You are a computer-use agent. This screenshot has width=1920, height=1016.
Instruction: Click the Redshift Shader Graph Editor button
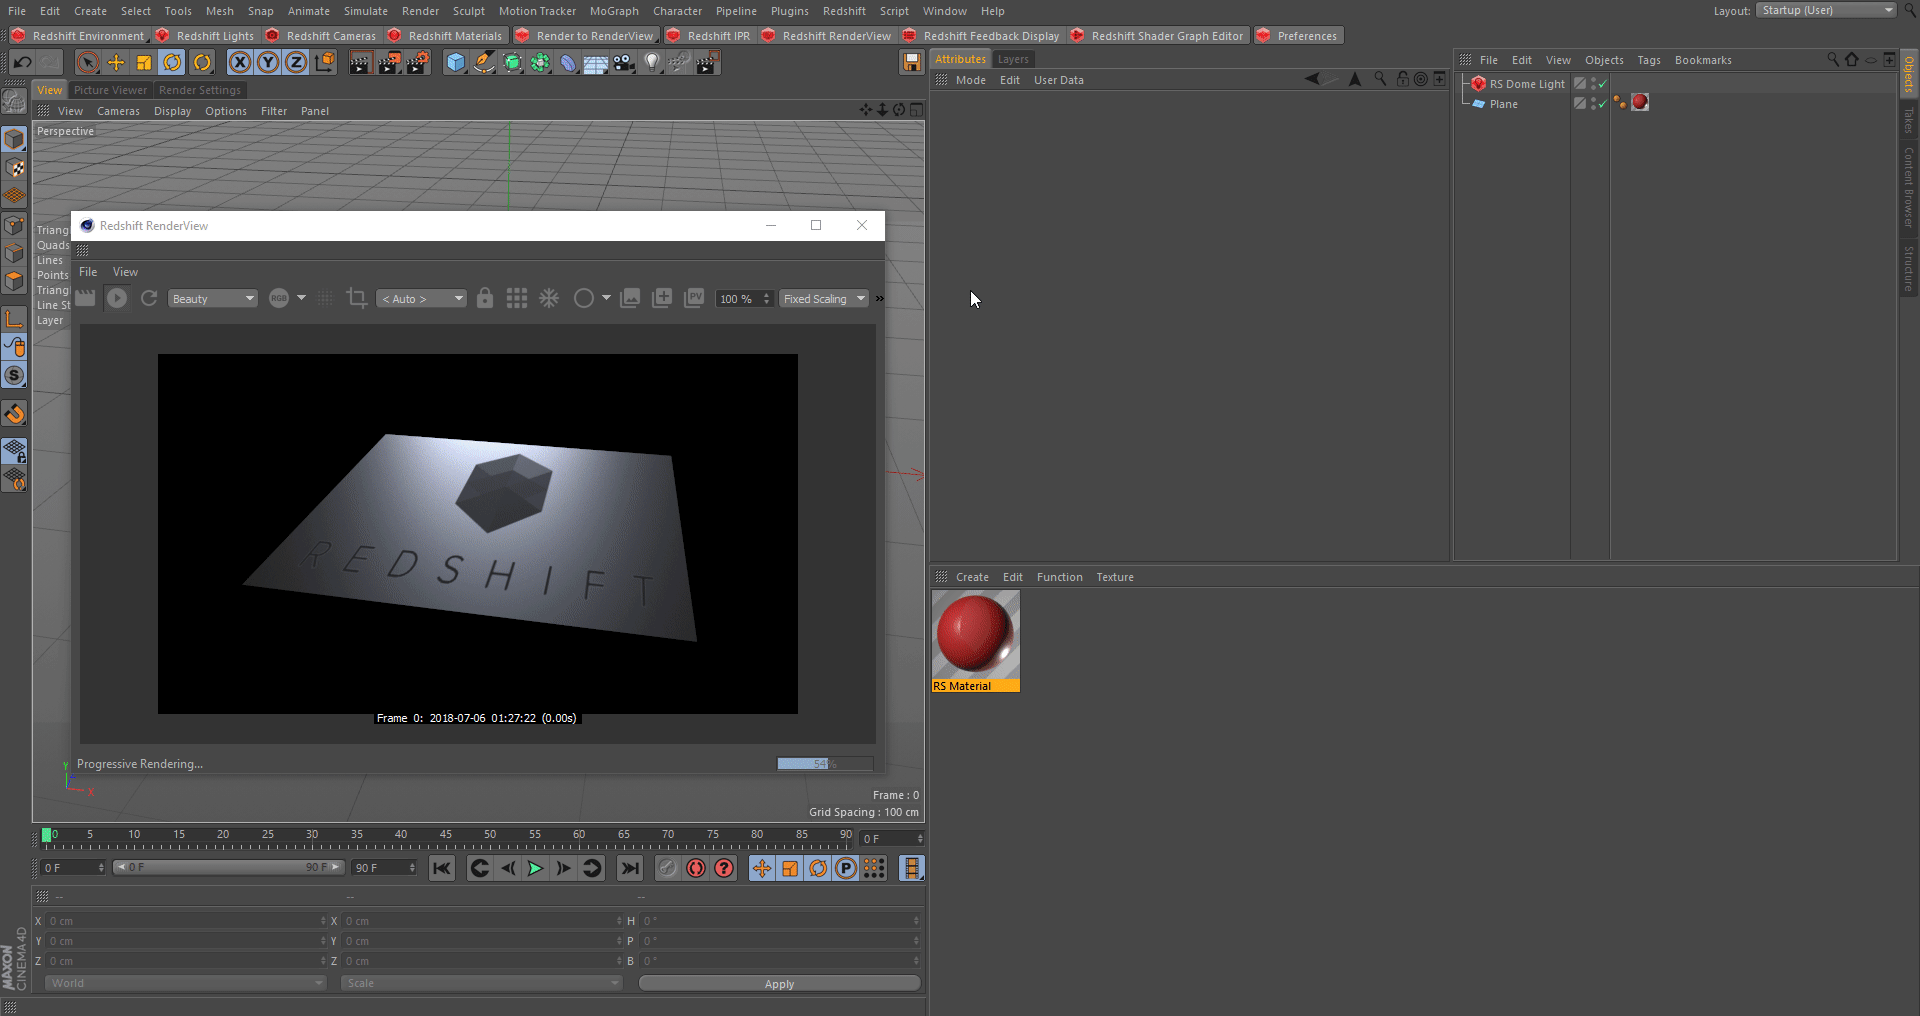(x=1158, y=36)
